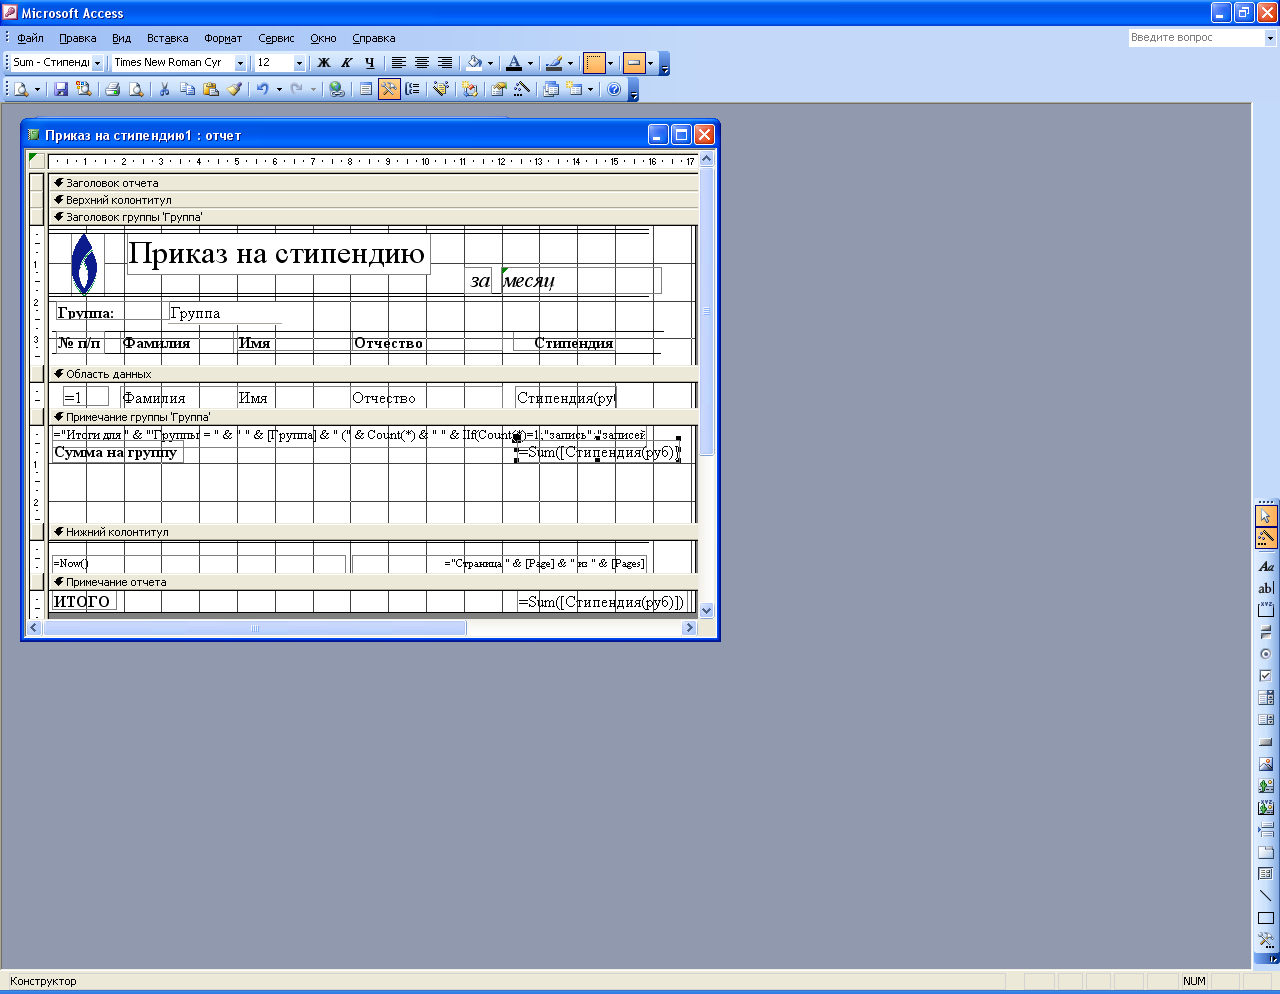Insert a hyperlink with the globe icon

pyautogui.click(x=337, y=89)
